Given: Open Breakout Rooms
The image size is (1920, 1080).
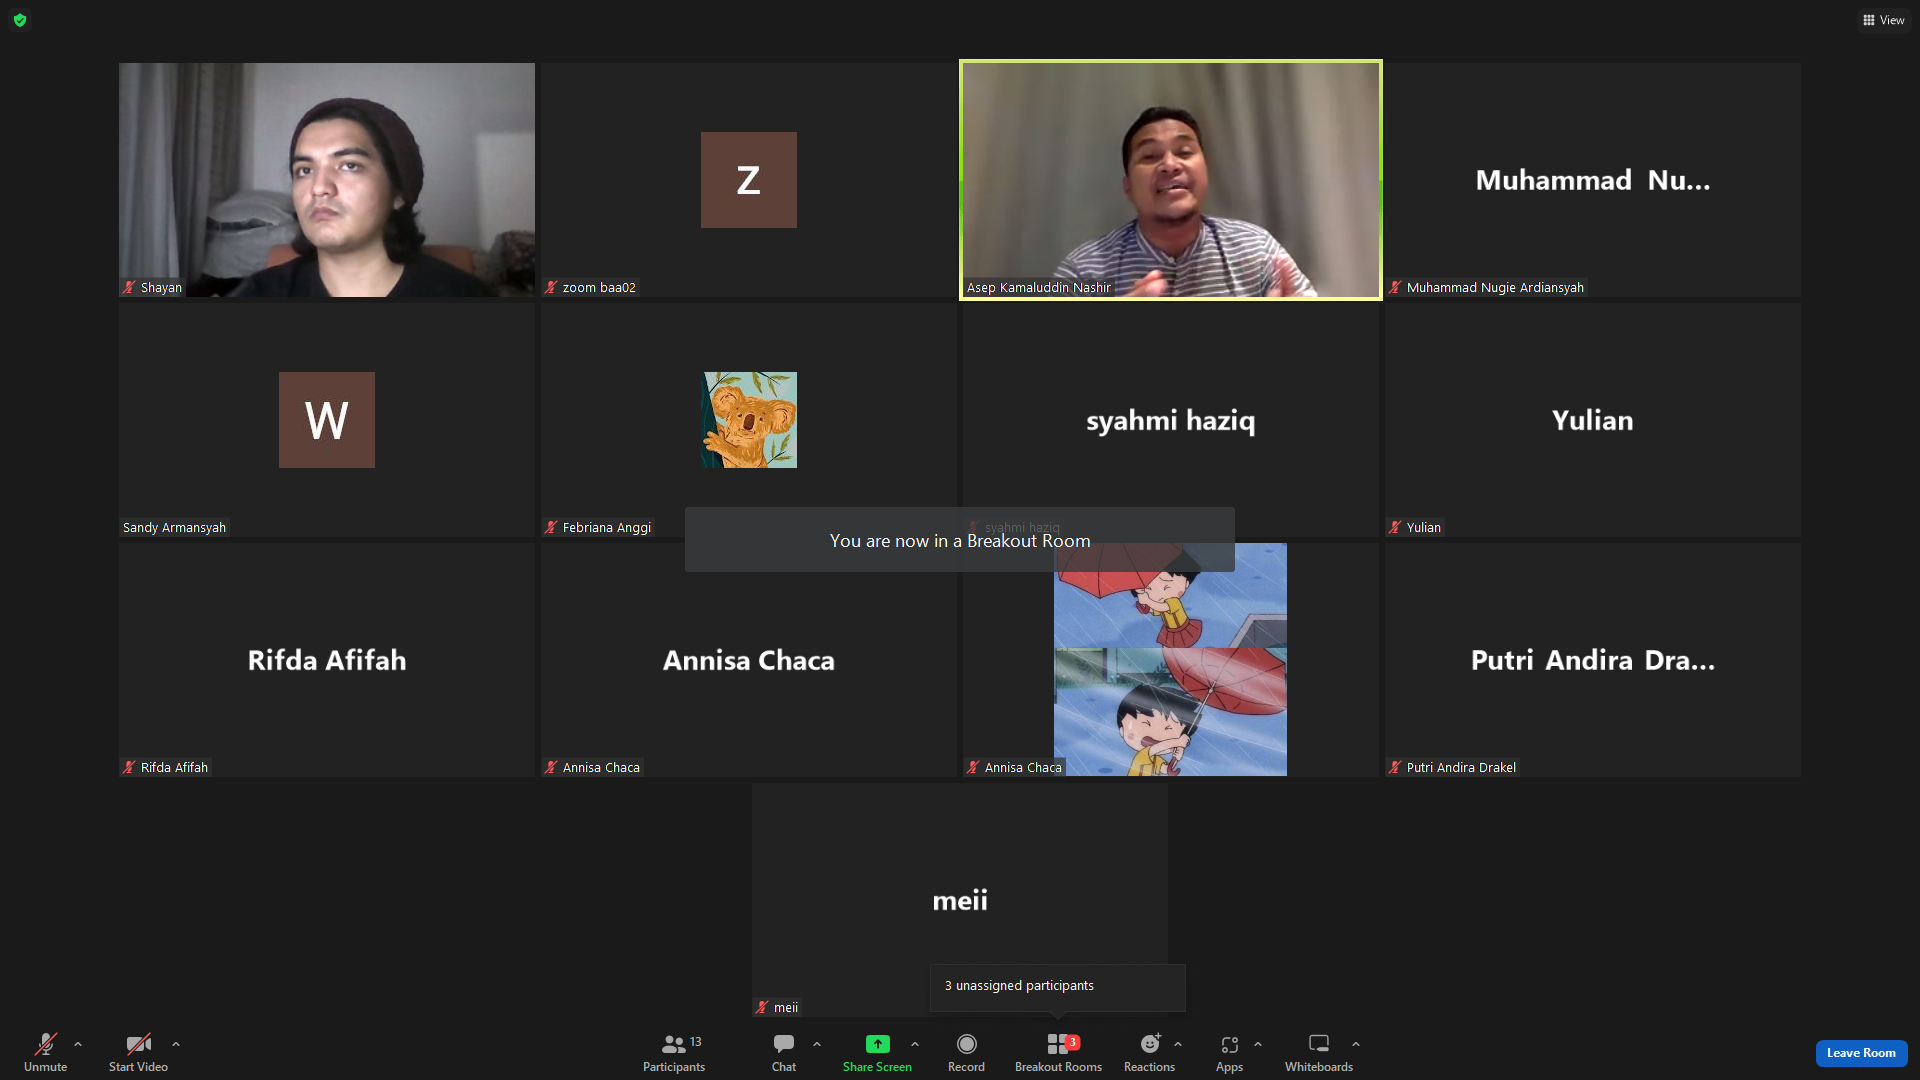Looking at the screenshot, I should (1058, 1052).
